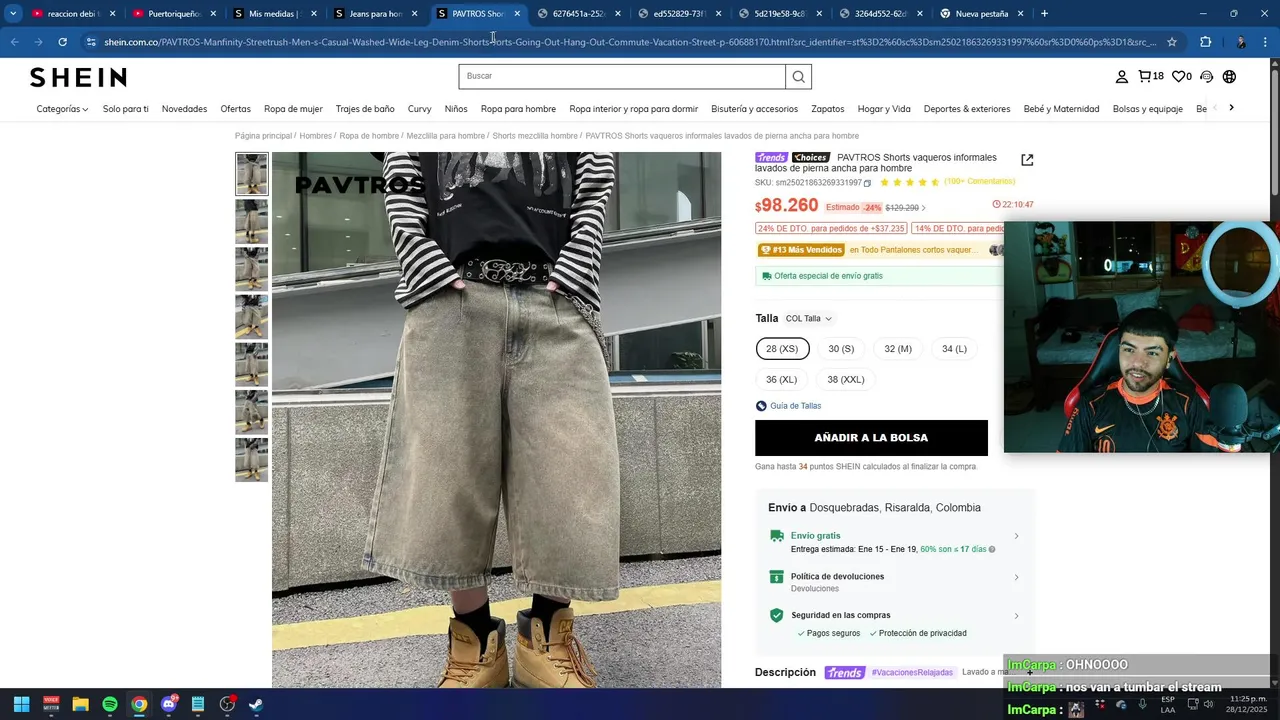Select size 34 (L)
Screen dimensions: 1280x720
tap(954, 349)
